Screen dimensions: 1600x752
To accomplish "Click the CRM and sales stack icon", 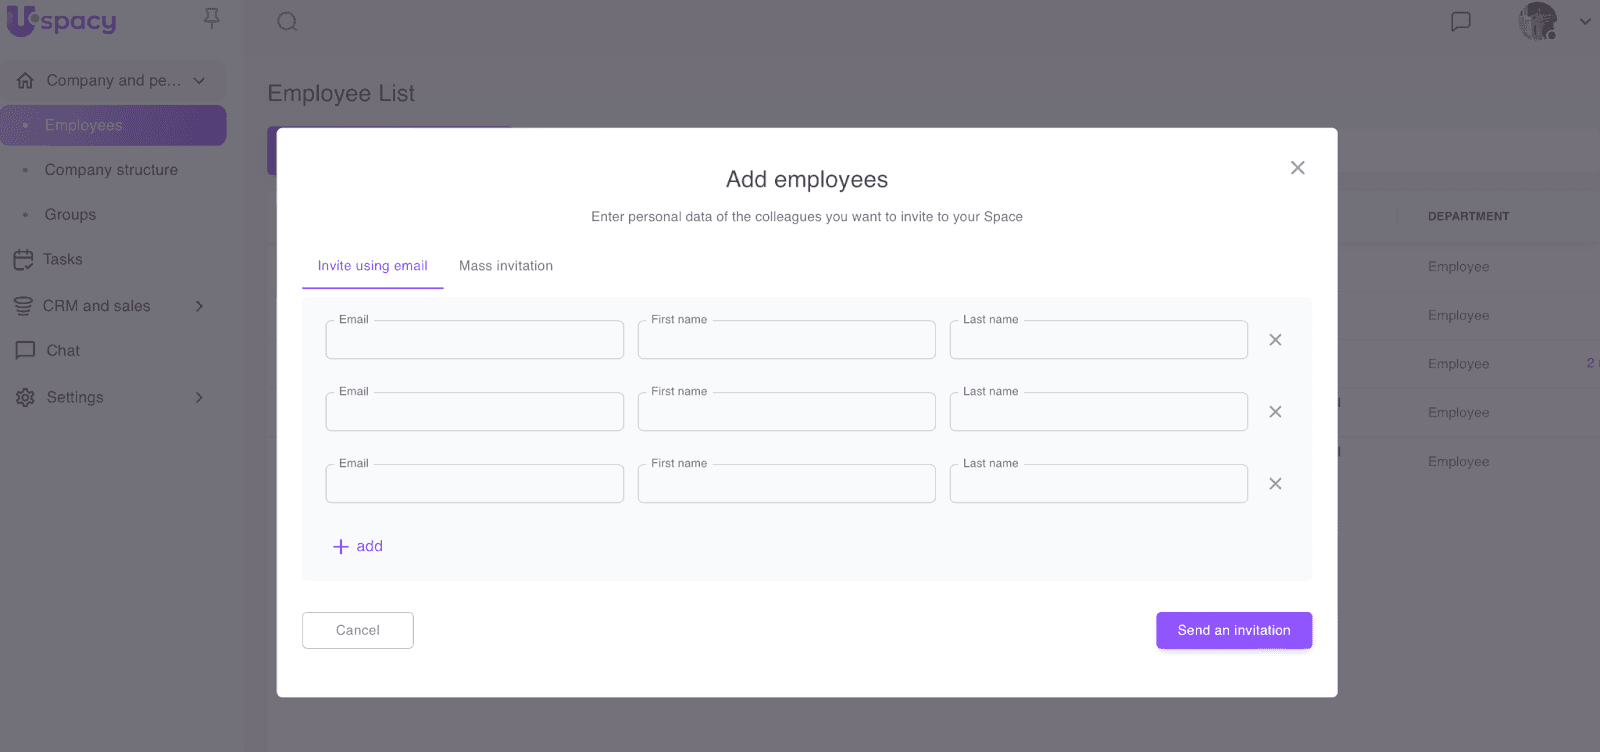I will coord(23,306).
